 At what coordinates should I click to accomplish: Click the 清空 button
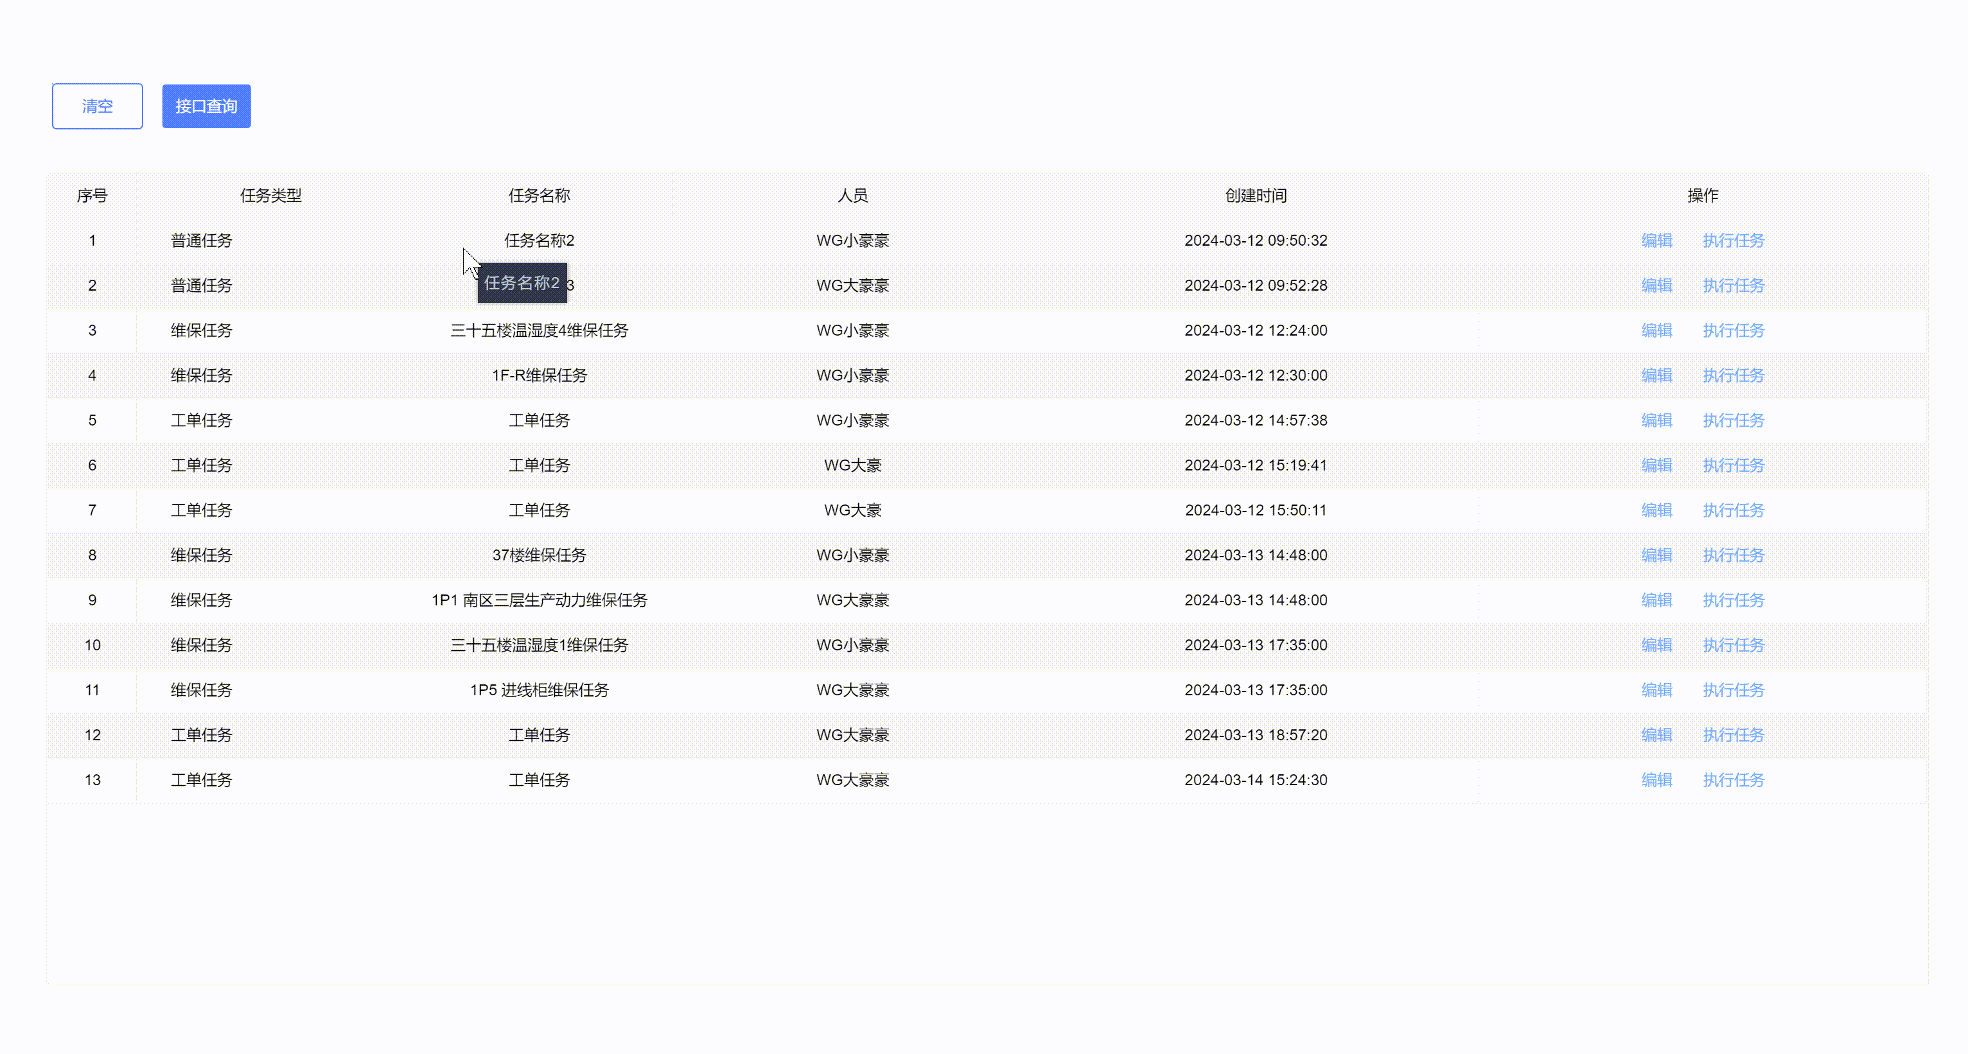96,105
